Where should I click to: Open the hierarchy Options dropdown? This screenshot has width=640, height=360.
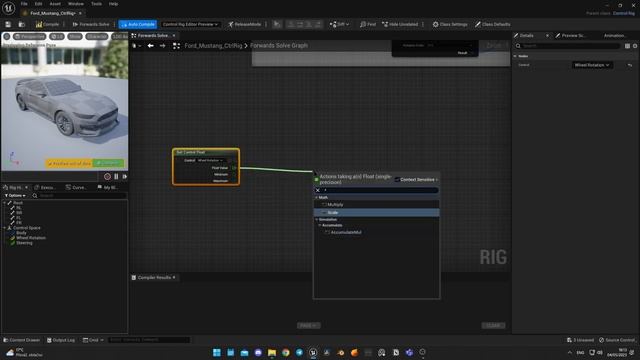tap(15, 196)
